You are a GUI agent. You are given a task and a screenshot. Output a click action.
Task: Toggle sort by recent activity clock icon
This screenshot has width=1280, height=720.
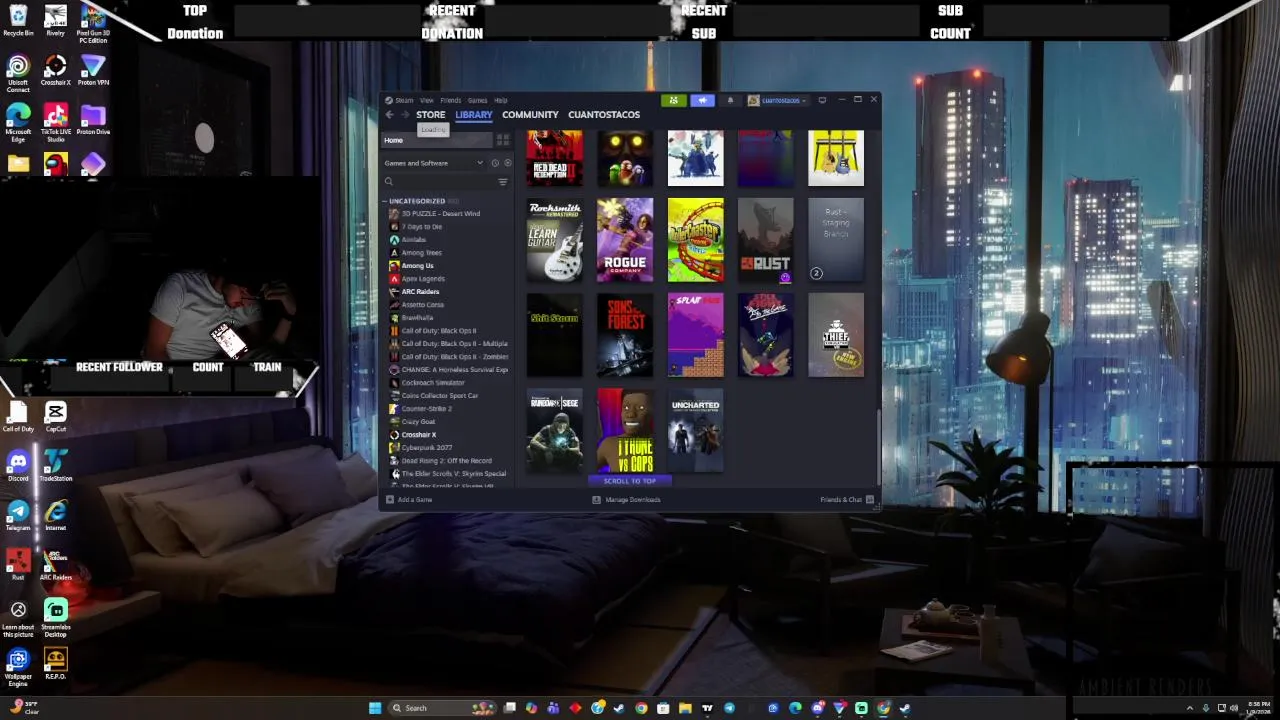point(495,163)
